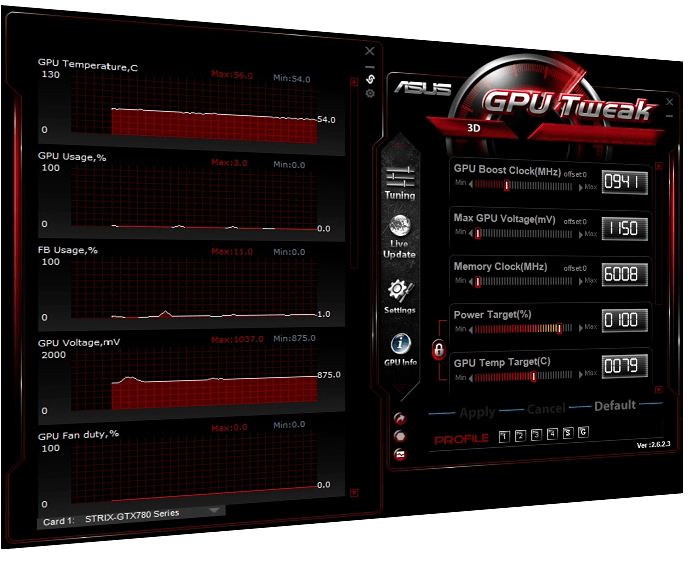This screenshot has width=690, height=570.
Task: Toggle the monitor graph icon below sidebar
Action: point(400,454)
